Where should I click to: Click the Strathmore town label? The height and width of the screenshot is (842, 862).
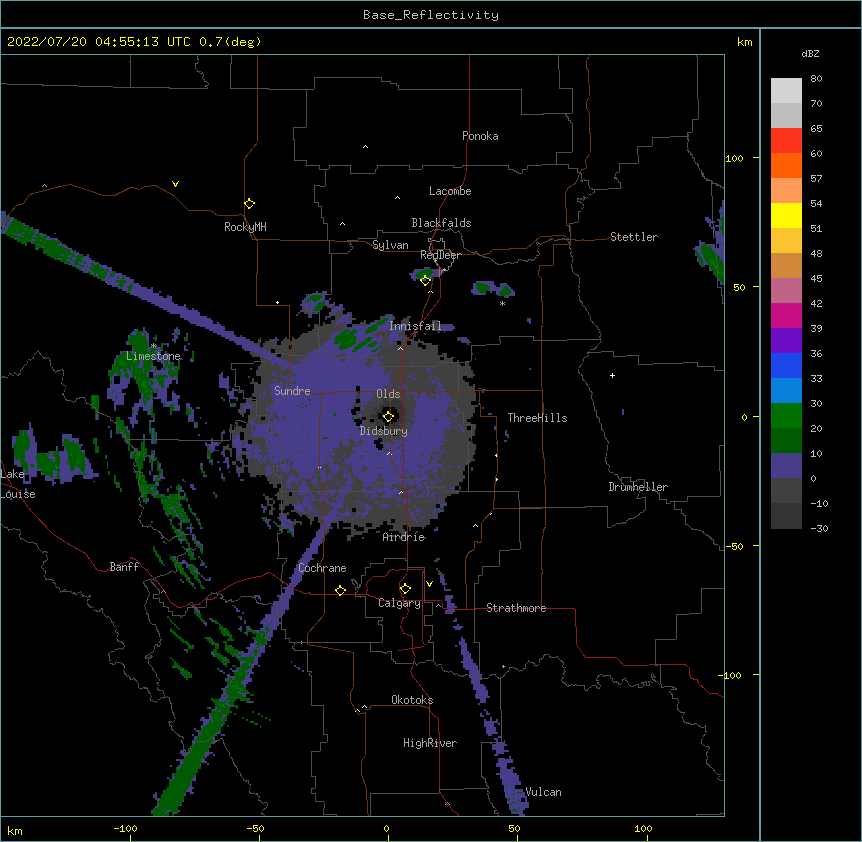[x=516, y=608]
